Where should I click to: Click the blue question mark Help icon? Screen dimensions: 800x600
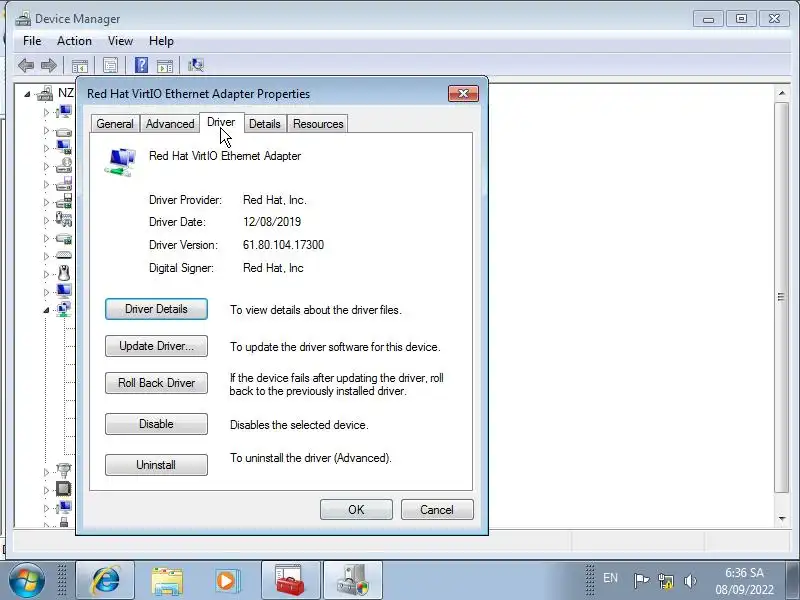(141, 65)
